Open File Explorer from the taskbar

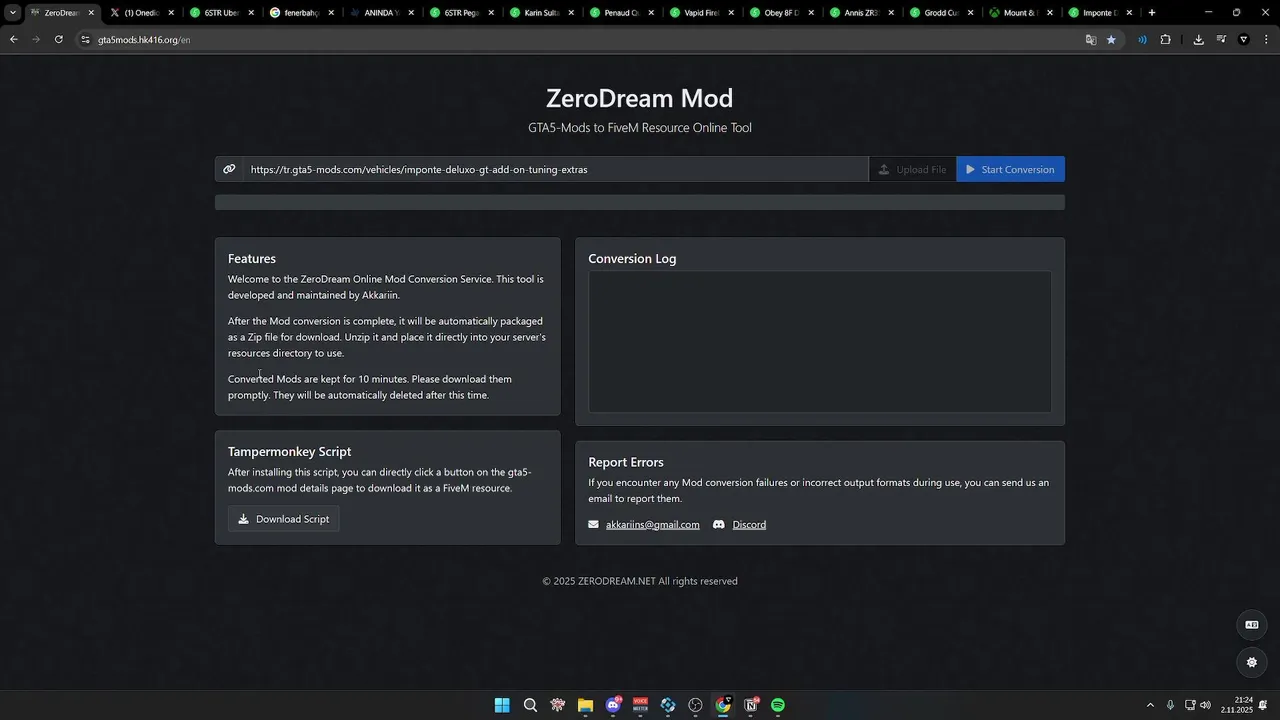point(585,705)
